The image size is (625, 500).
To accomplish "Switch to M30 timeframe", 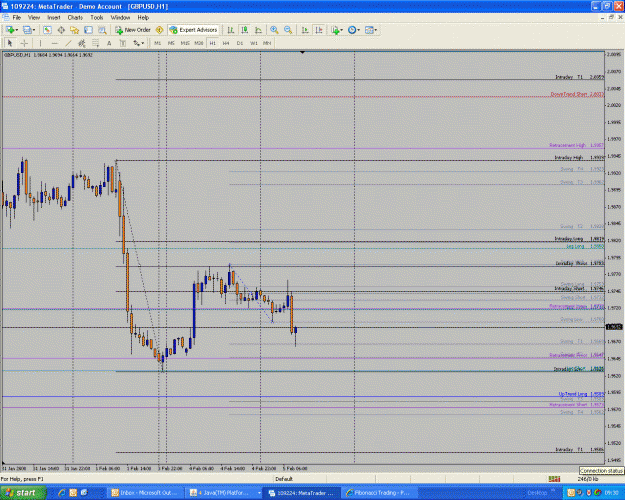I will 199,43.
